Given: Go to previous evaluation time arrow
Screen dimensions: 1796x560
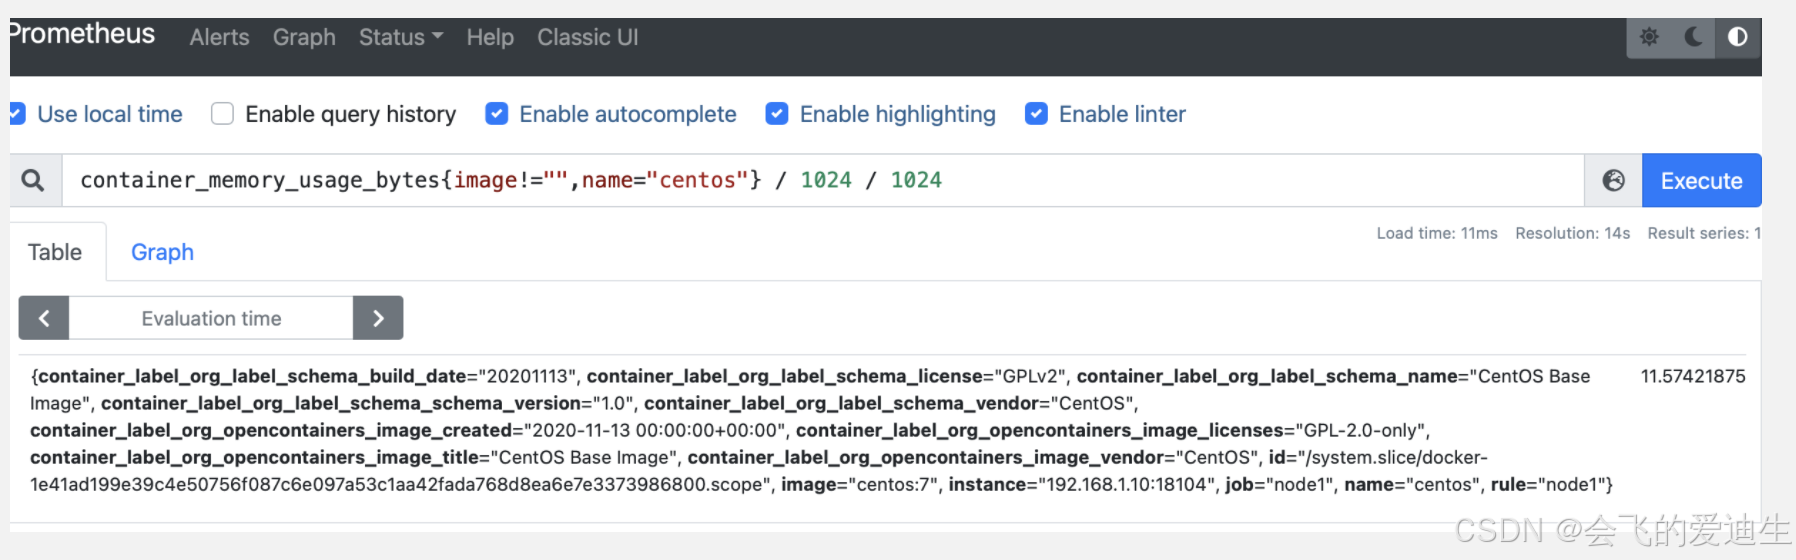Looking at the screenshot, I should 44,318.
